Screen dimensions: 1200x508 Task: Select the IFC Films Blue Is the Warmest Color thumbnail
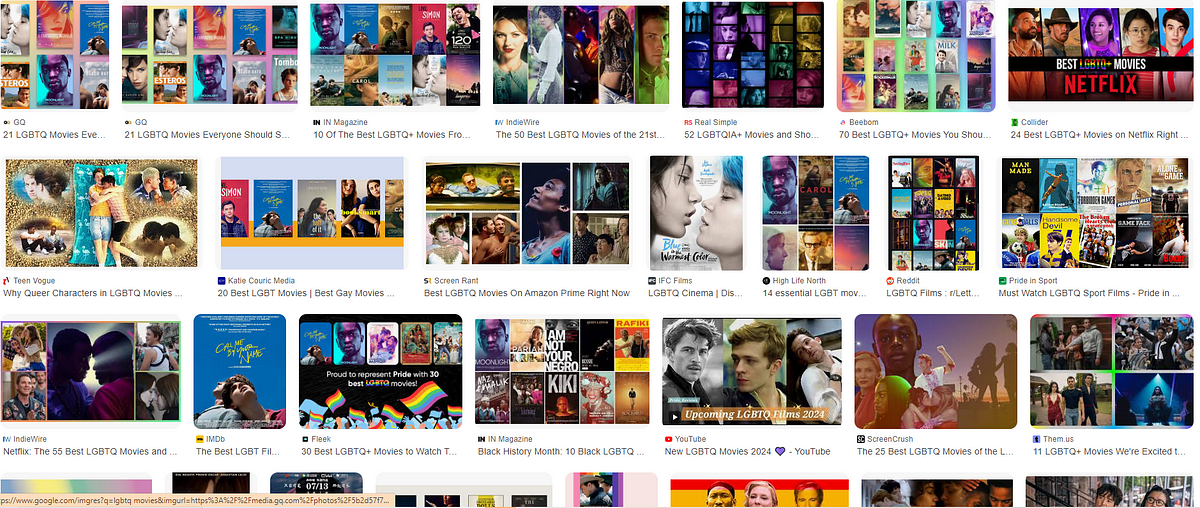[697, 213]
